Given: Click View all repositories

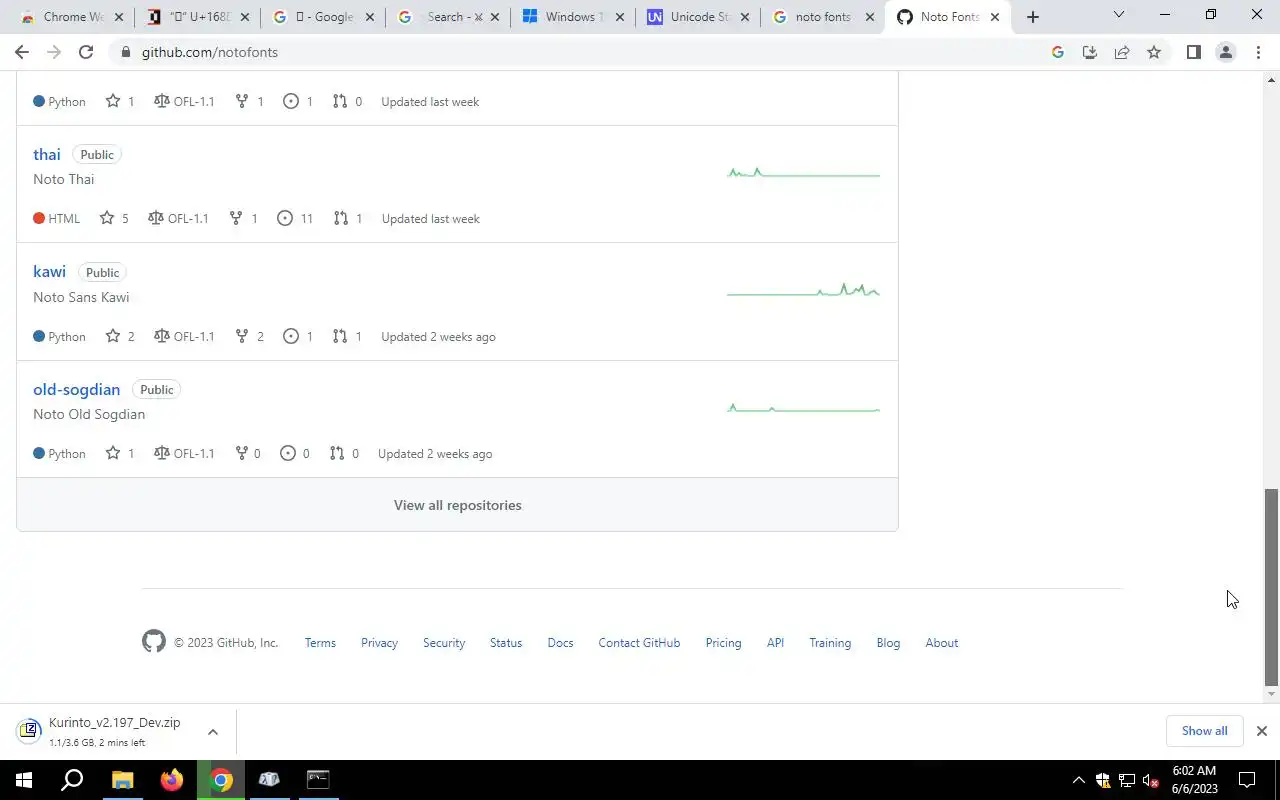Looking at the screenshot, I should pyautogui.click(x=457, y=505).
